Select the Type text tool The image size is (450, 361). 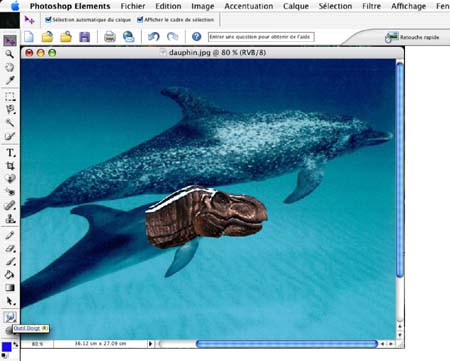coord(10,153)
